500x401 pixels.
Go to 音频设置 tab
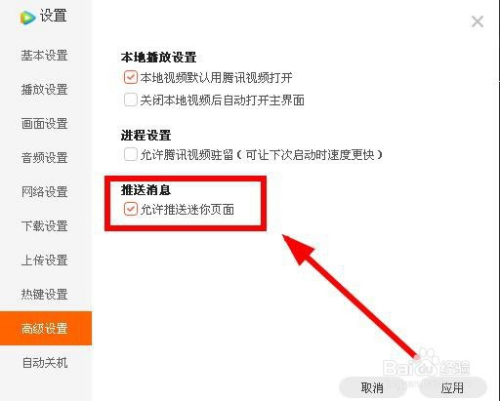pyautogui.click(x=45, y=158)
